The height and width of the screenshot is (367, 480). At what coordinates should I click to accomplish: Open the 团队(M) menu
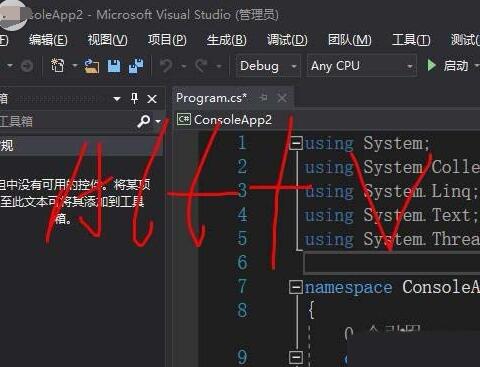tap(349, 40)
